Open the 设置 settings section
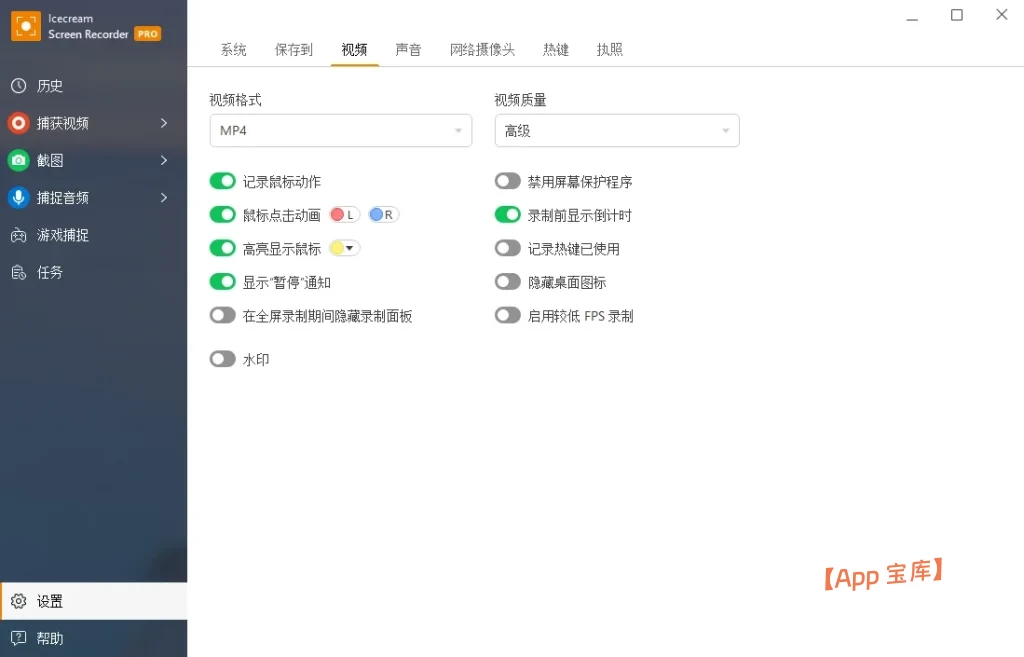The image size is (1024, 657). [x=48, y=601]
